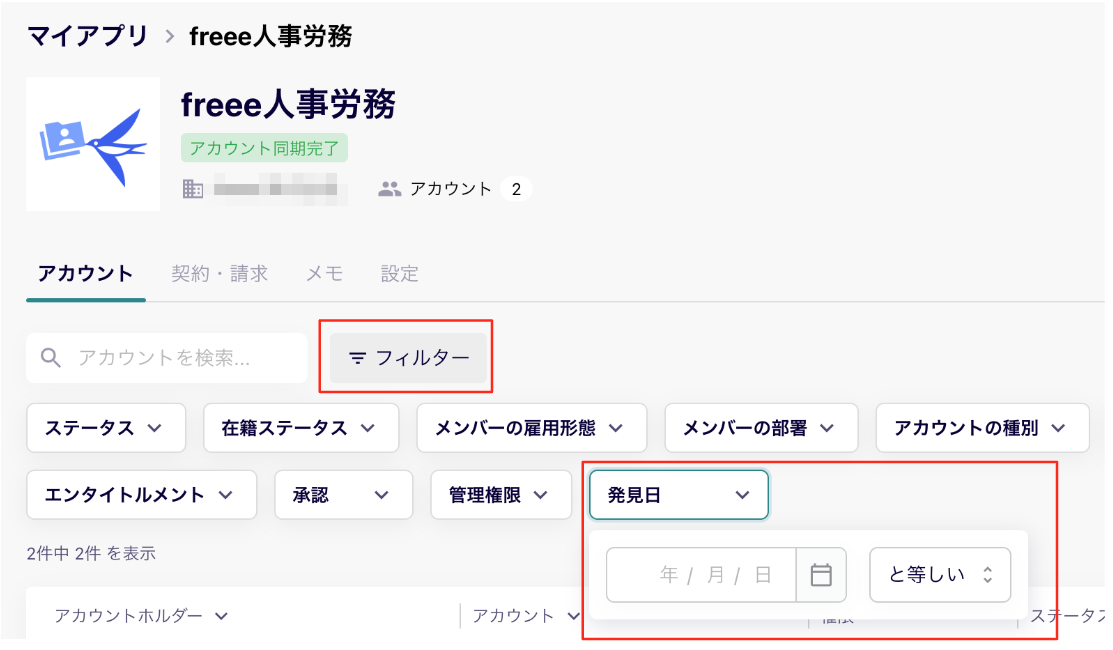Click the people accounts icon

(x=390, y=189)
